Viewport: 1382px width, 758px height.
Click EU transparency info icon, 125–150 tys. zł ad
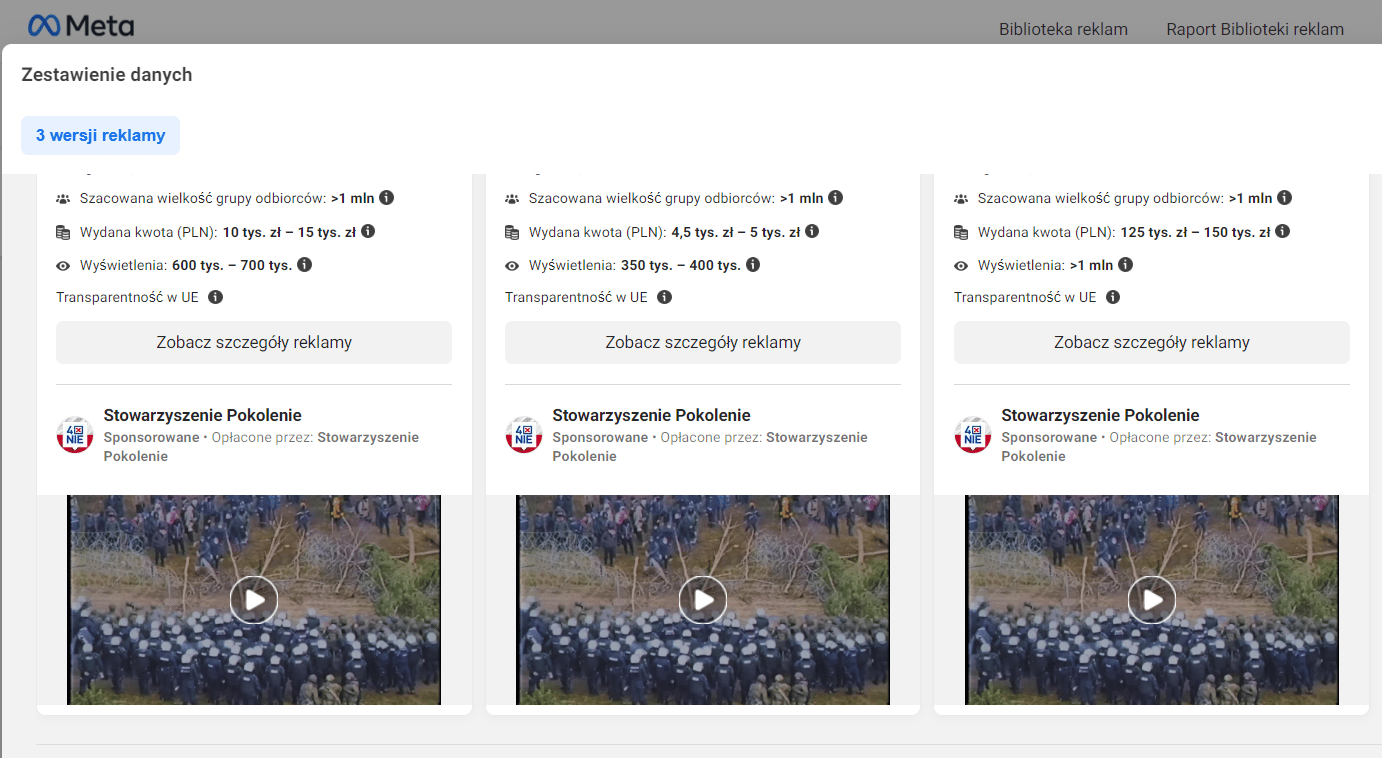1113,297
